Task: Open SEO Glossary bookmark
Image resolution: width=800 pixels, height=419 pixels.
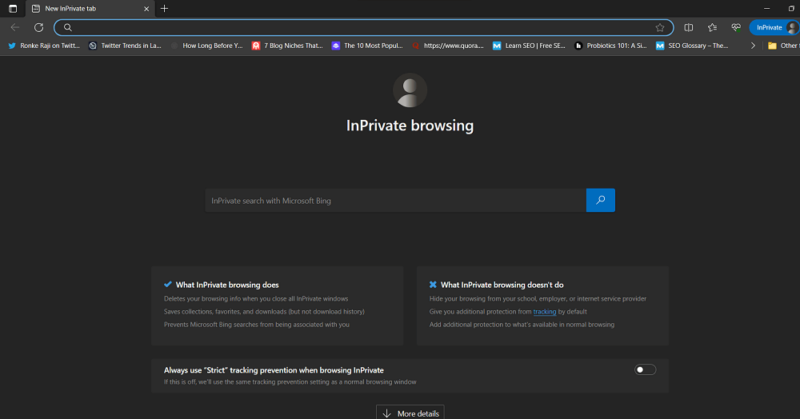Action: (692, 45)
